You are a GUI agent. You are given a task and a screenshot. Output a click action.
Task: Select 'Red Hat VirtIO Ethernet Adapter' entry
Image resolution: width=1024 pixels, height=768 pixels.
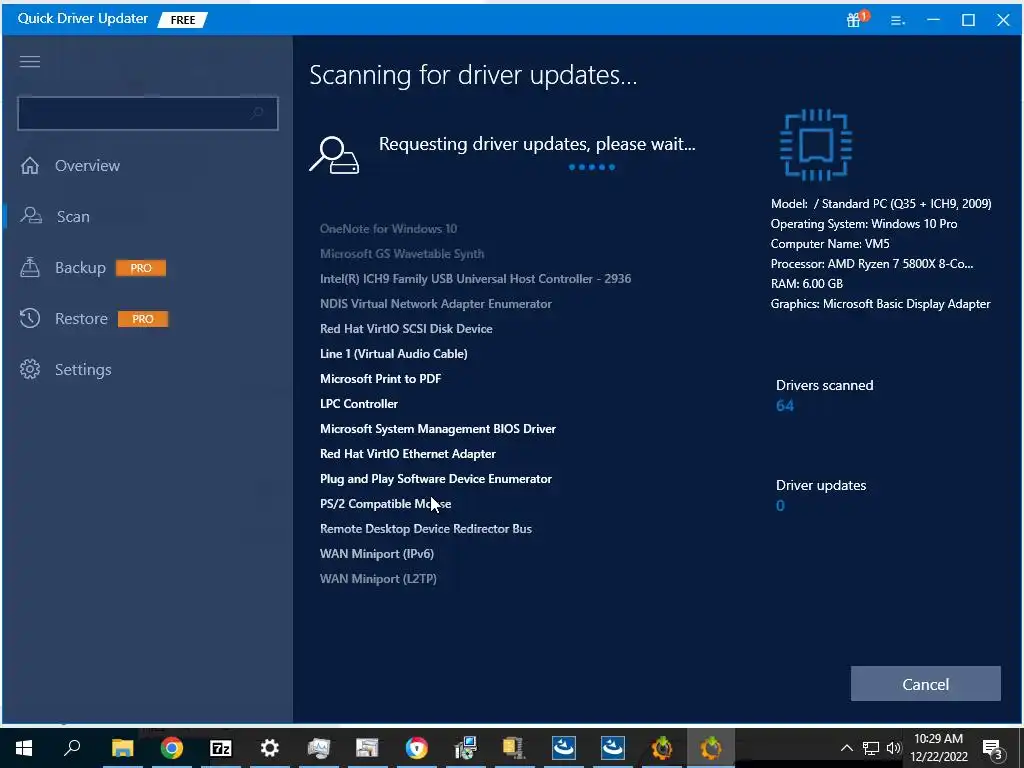[x=408, y=454]
